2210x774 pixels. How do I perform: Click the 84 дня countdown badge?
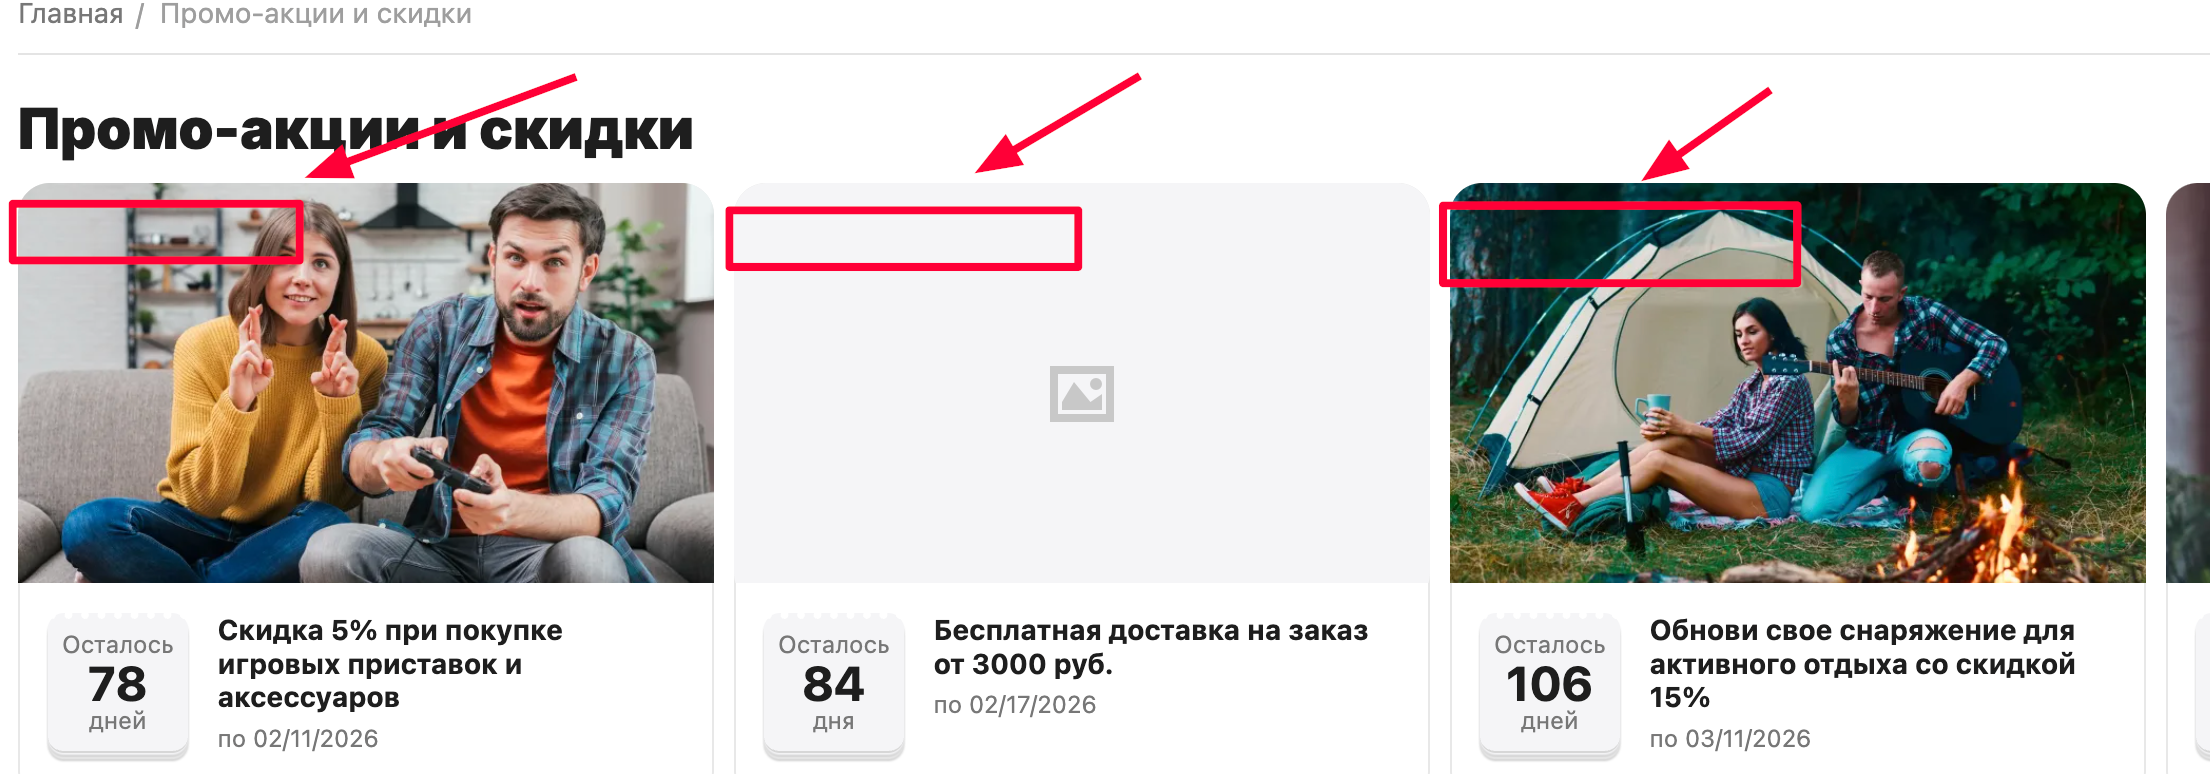coord(834,686)
